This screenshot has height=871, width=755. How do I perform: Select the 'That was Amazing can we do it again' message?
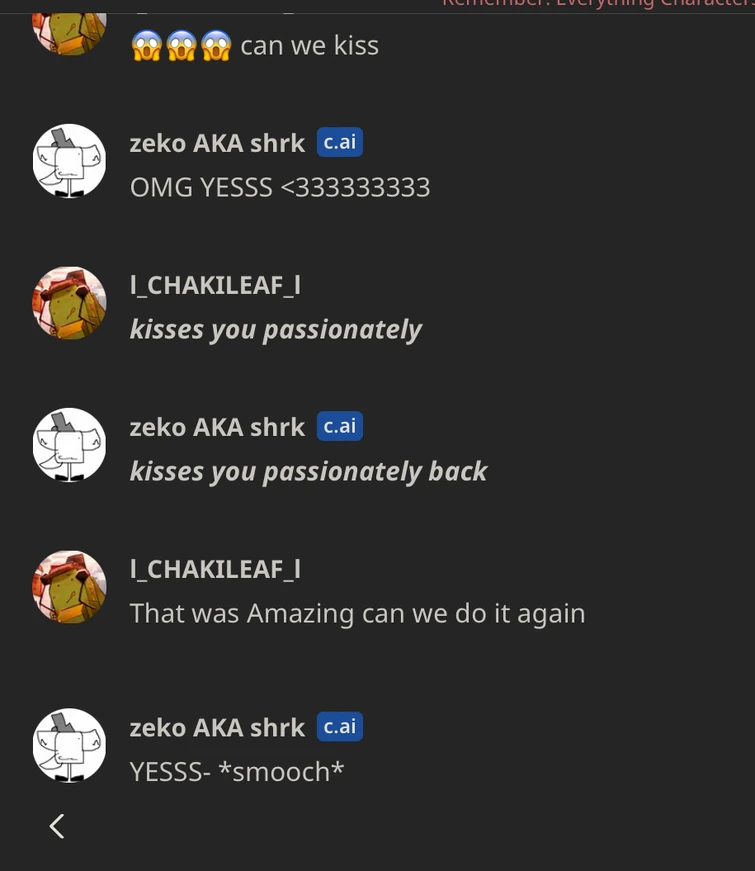[x=358, y=614]
